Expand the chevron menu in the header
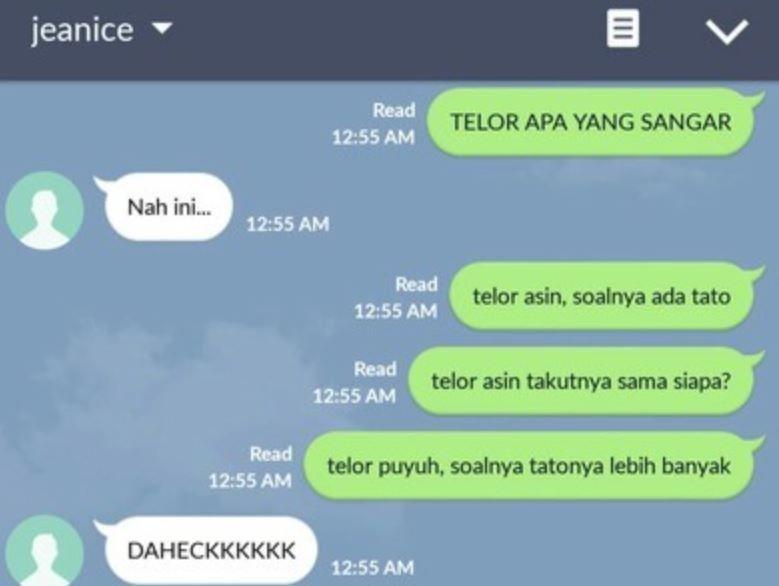This screenshot has height=586, width=779. 727,32
